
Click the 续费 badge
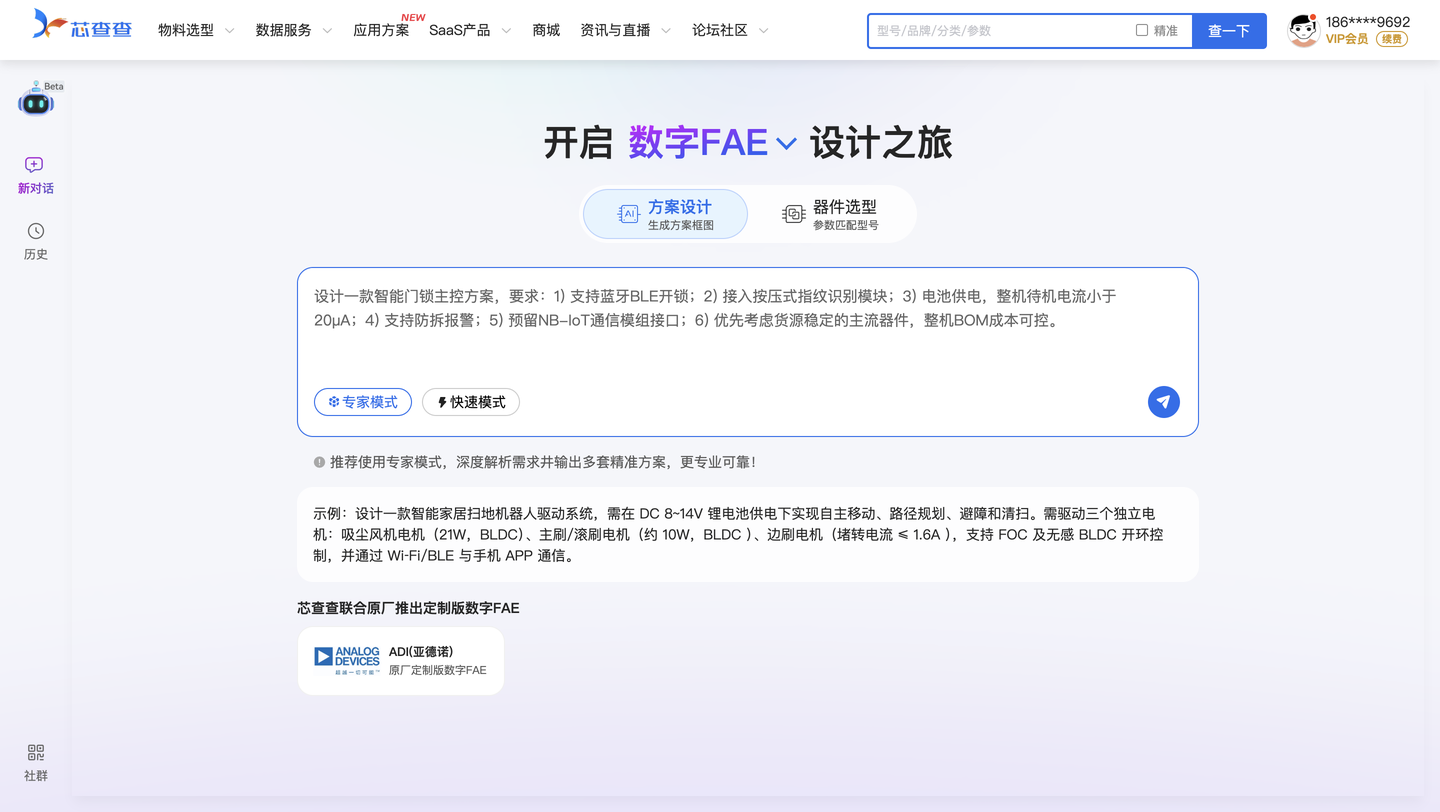click(1391, 39)
